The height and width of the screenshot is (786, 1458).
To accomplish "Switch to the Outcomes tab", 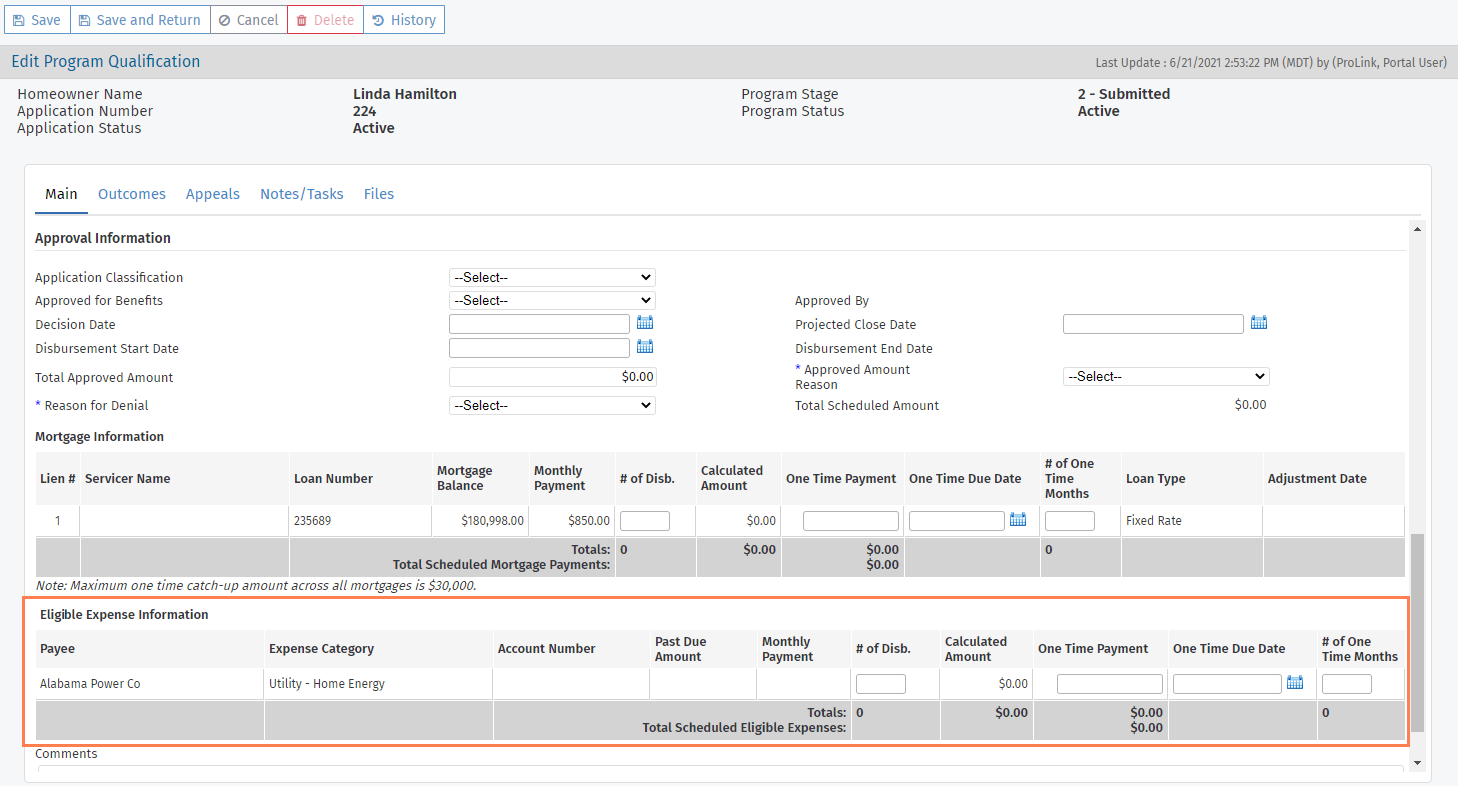I will (132, 194).
